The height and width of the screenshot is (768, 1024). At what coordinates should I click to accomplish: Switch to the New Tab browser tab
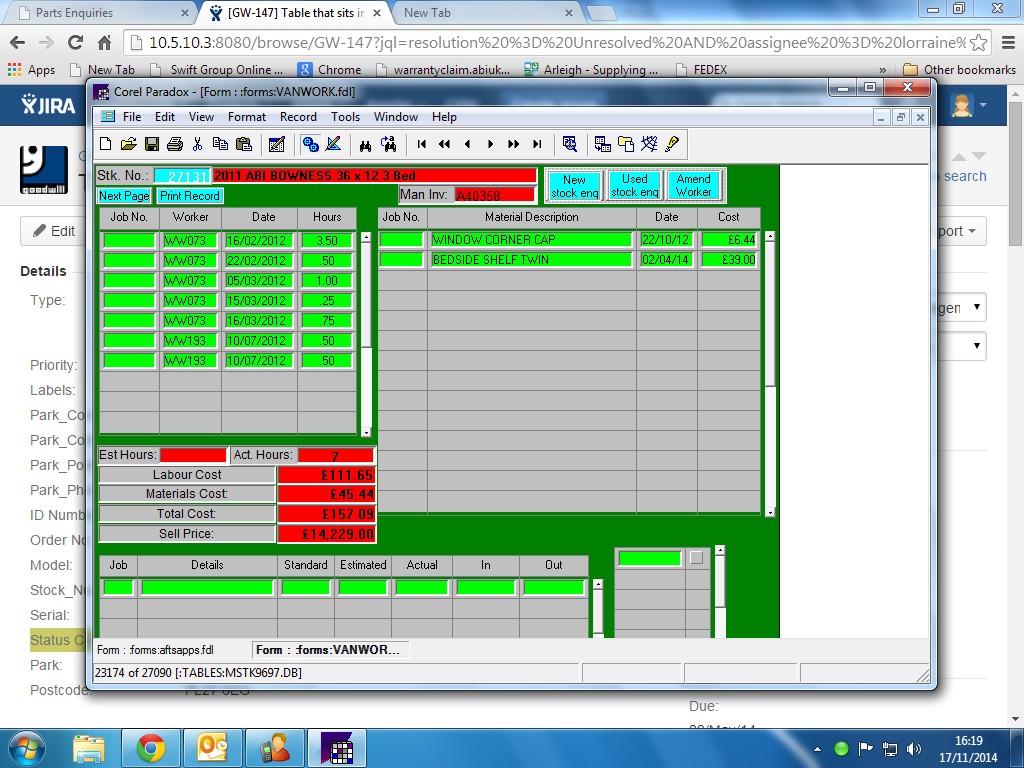(x=483, y=12)
